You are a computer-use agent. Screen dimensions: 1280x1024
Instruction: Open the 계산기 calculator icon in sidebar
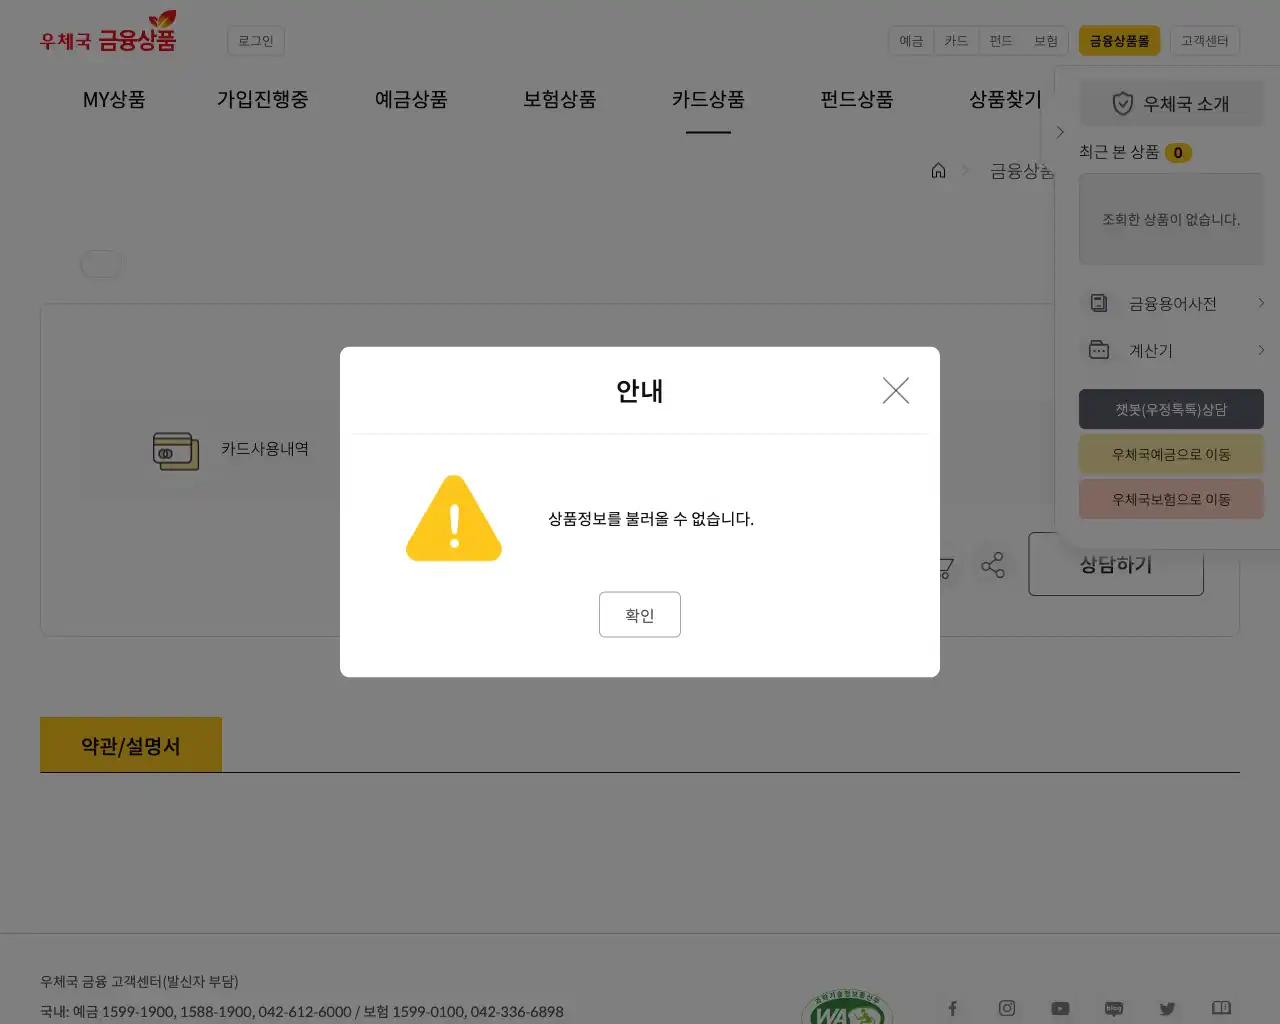click(x=1098, y=350)
